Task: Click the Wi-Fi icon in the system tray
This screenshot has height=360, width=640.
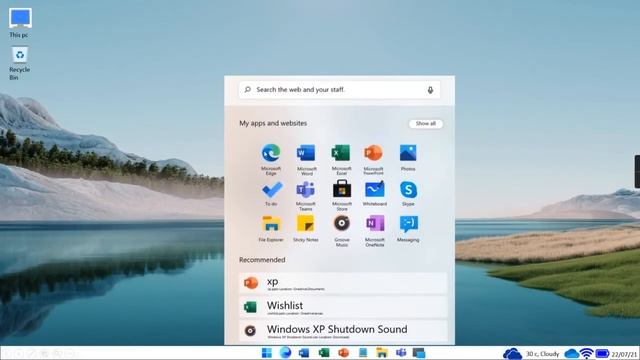Action: [587, 354]
